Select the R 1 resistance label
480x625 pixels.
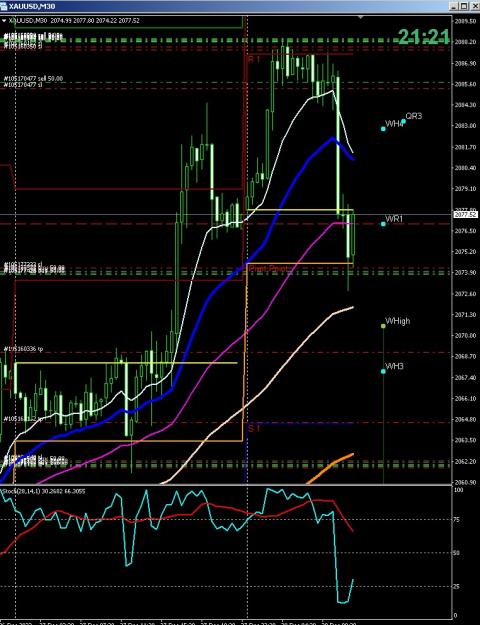pyautogui.click(x=254, y=59)
